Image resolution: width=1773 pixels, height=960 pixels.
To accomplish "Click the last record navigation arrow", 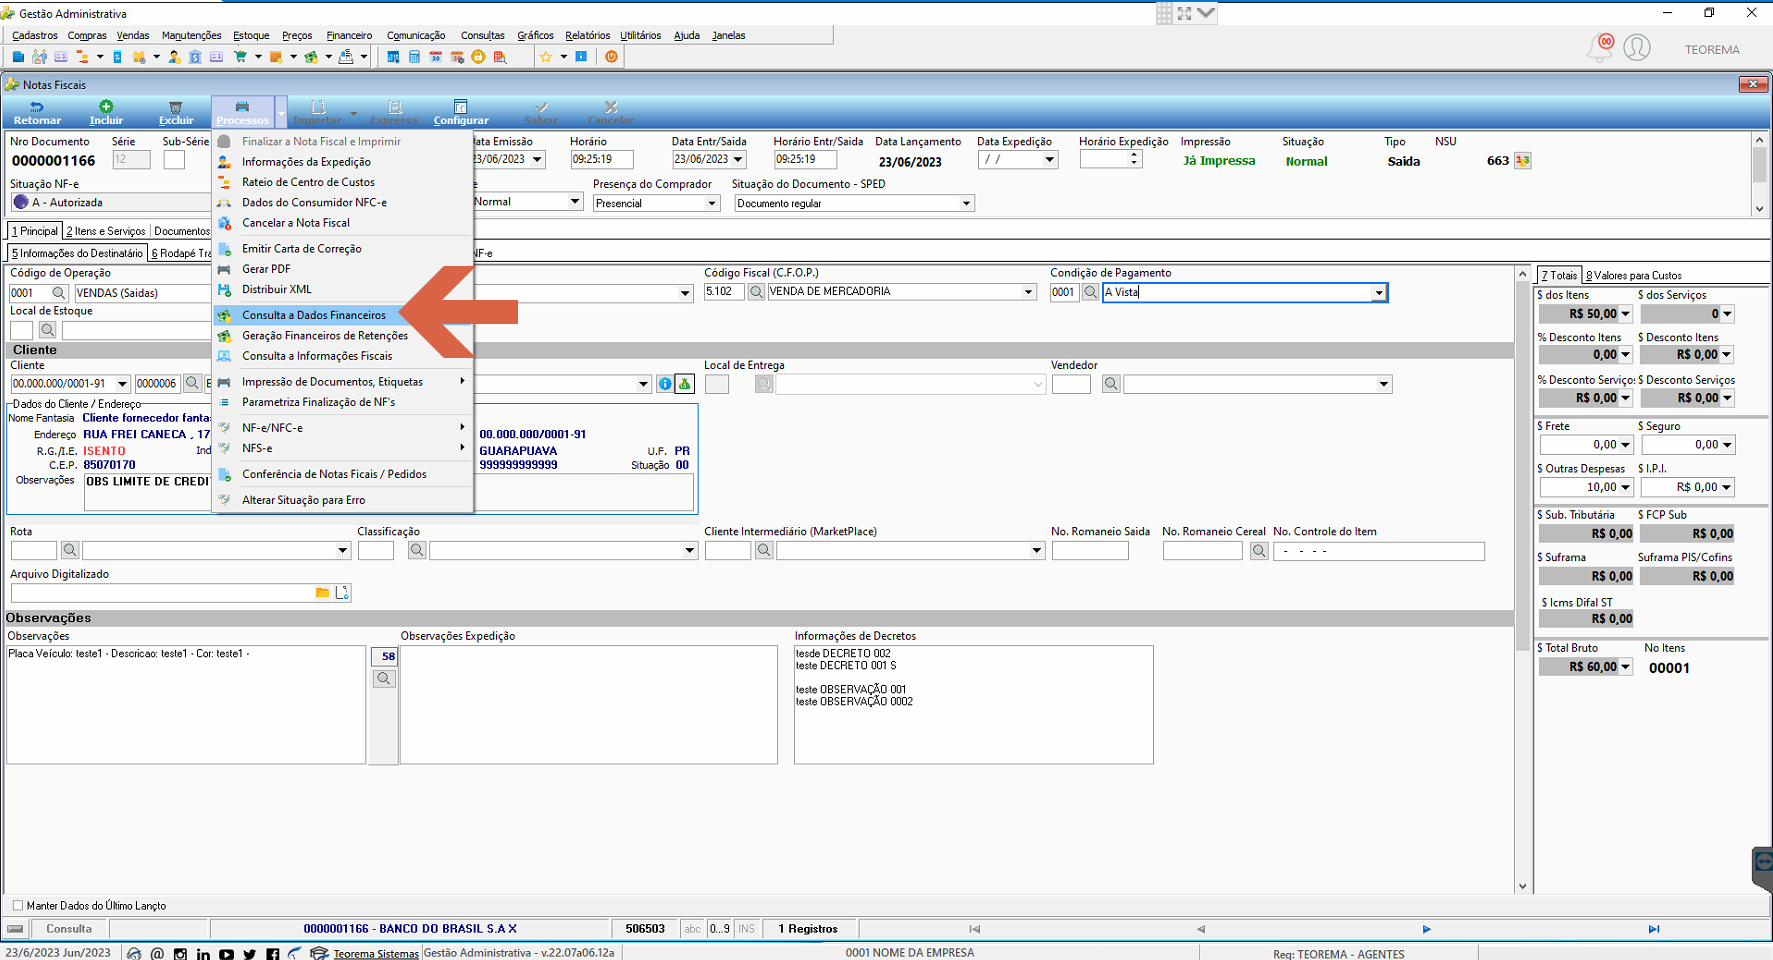I will click(1654, 929).
